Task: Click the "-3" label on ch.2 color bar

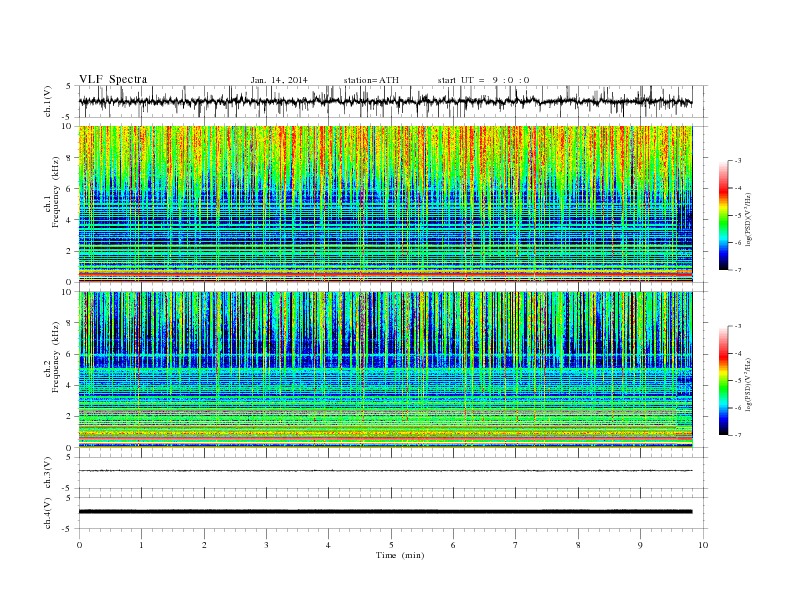Action: 737,326
